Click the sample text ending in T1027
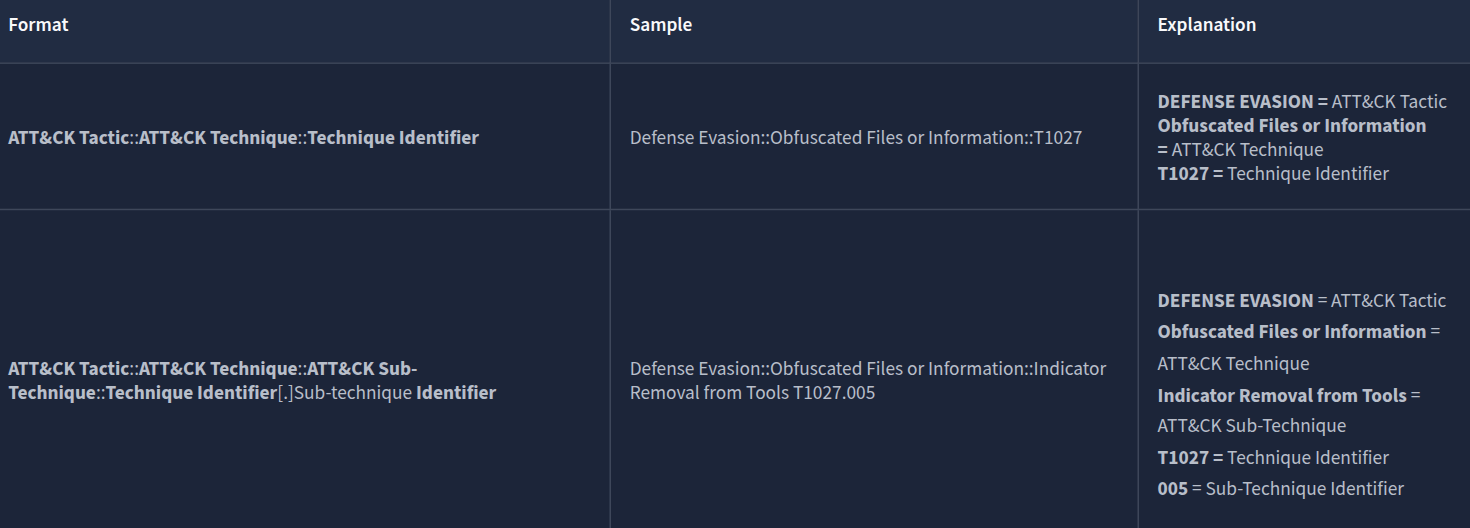The height and width of the screenshot is (528, 1470). [855, 138]
